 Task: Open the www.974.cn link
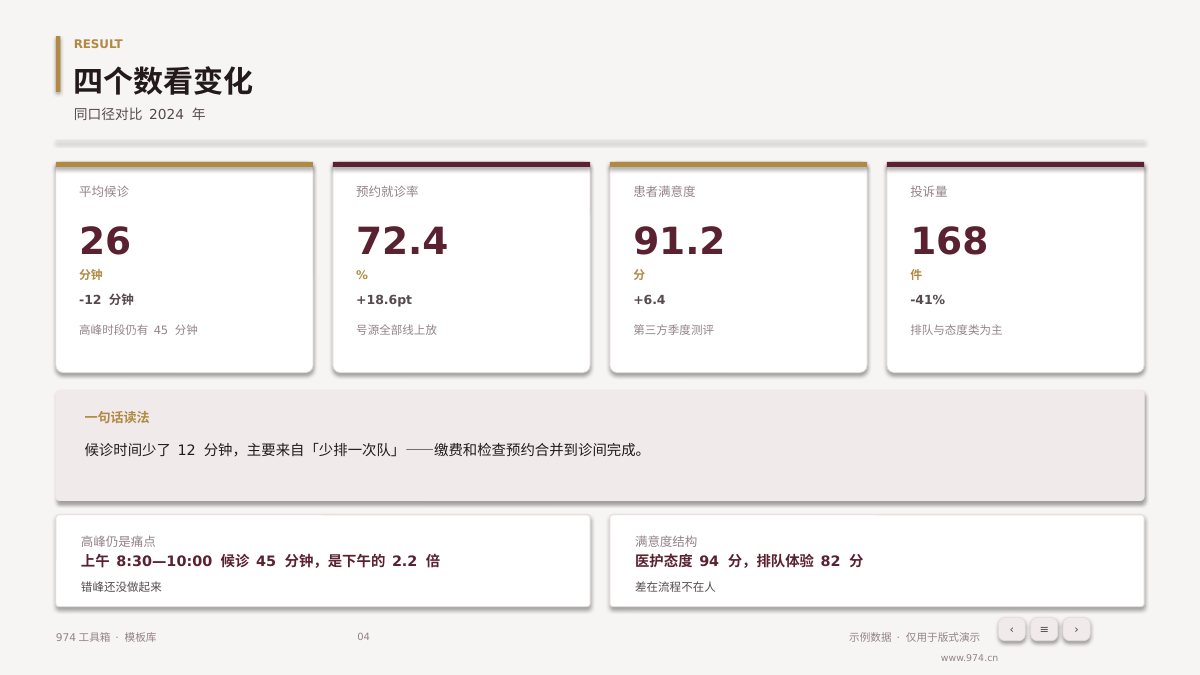[969, 658]
